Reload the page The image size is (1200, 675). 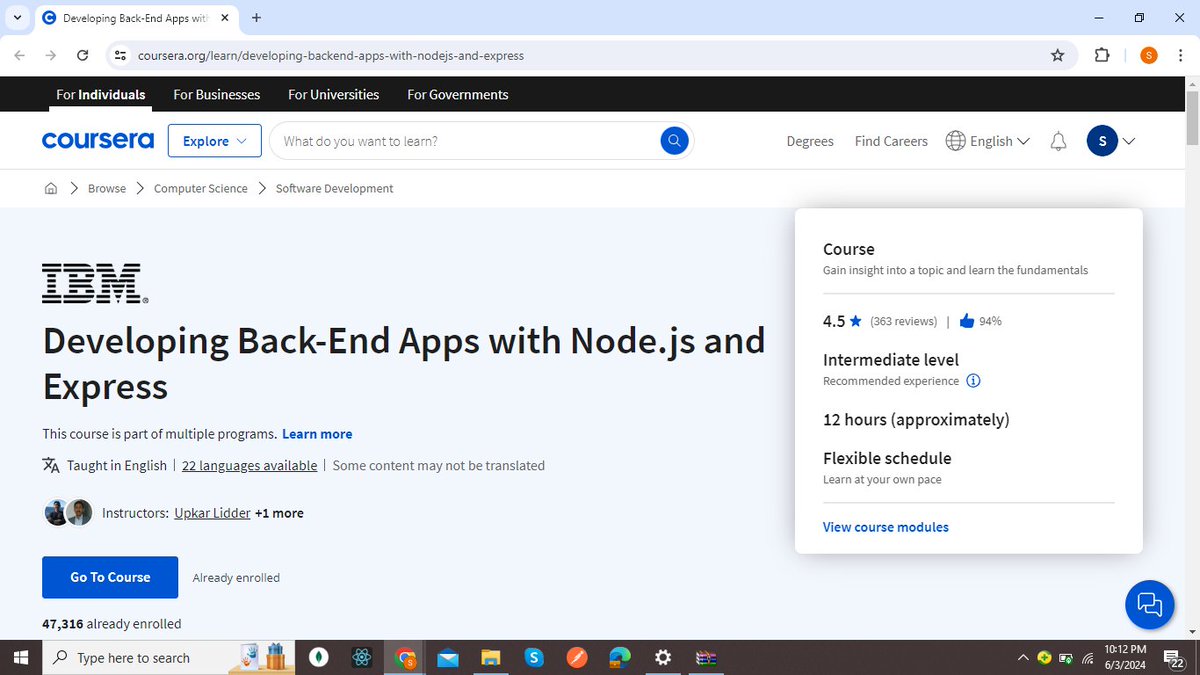[83, 55]
